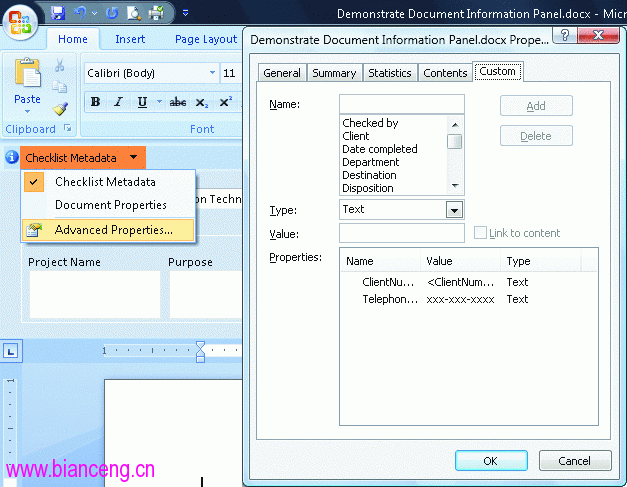The width and height of the screenshot is (627, 487).
Task: Switch to the Home ribbon tab
Action: pyautogui.click(x=73, y=39)
